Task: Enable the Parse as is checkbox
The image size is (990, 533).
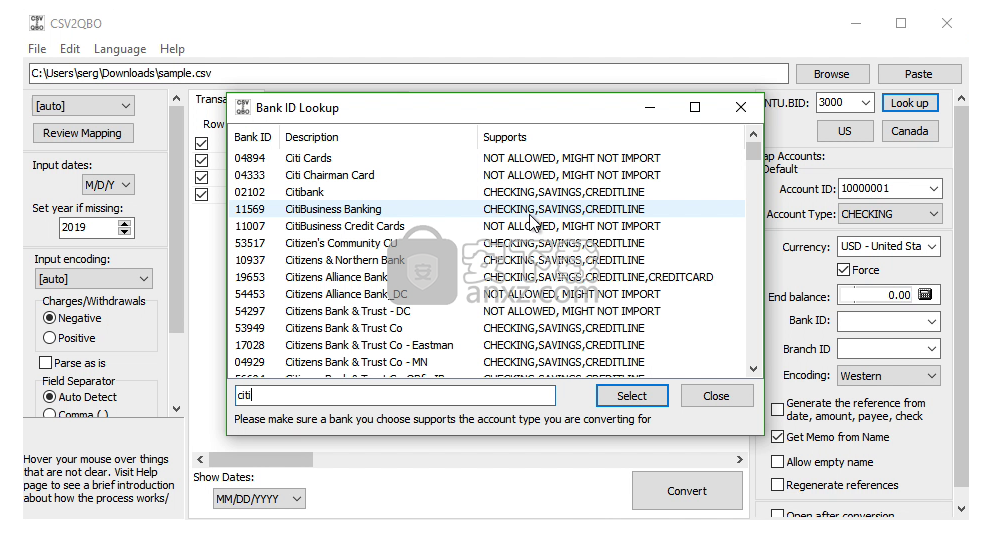Action: [x=45, y=362]
